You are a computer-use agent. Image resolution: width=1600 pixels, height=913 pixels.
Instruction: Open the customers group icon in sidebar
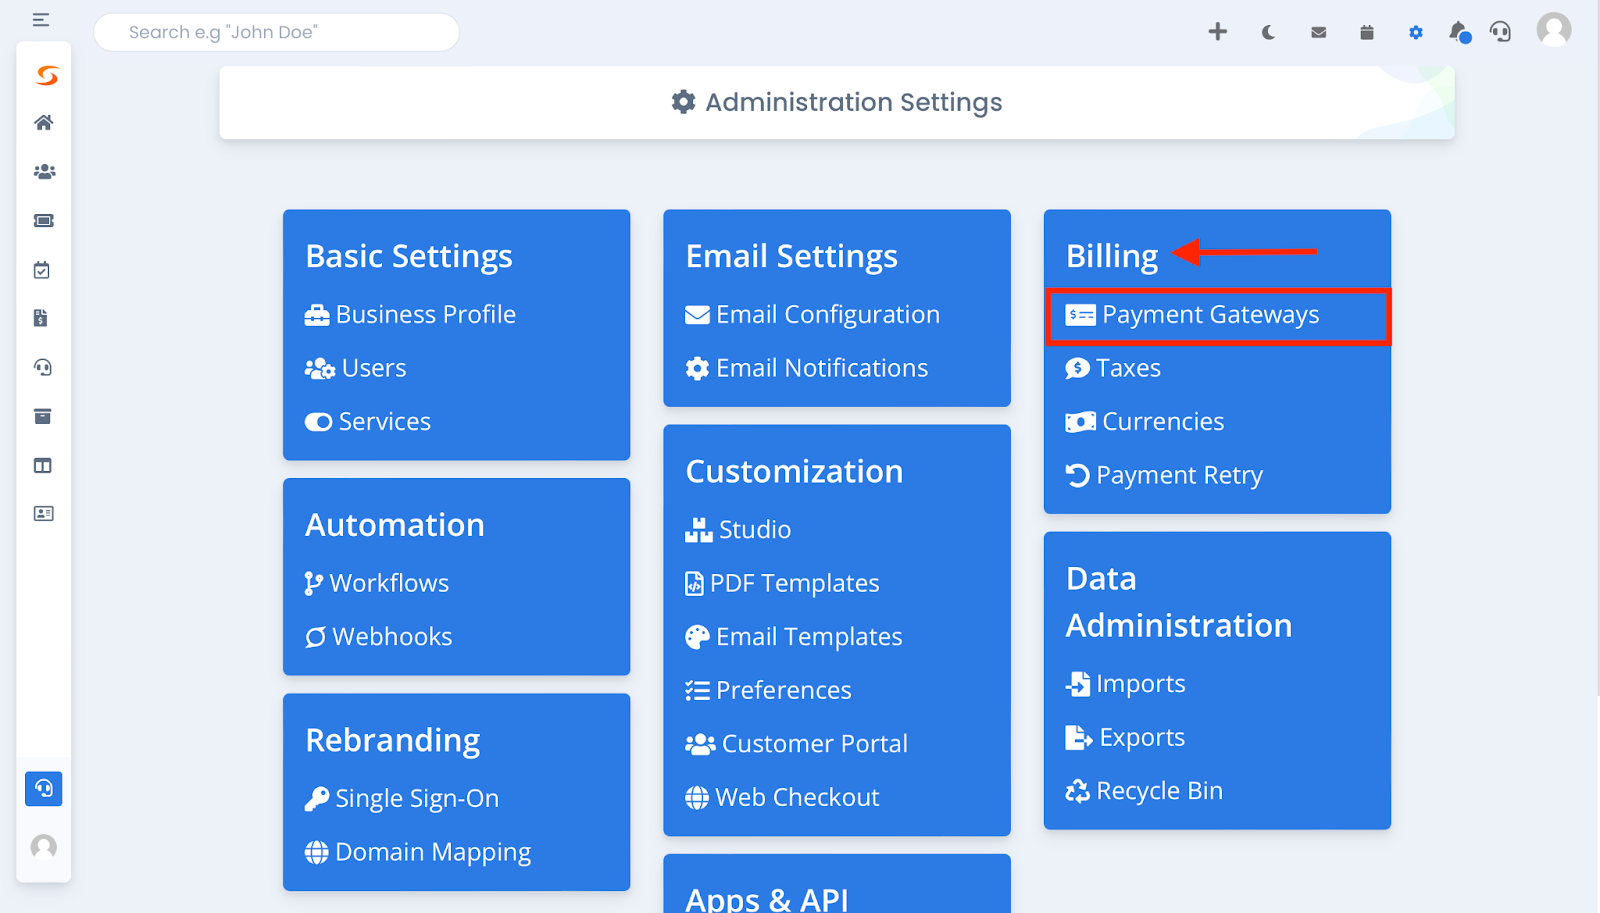pyautogui.click(x=44, y=172)
